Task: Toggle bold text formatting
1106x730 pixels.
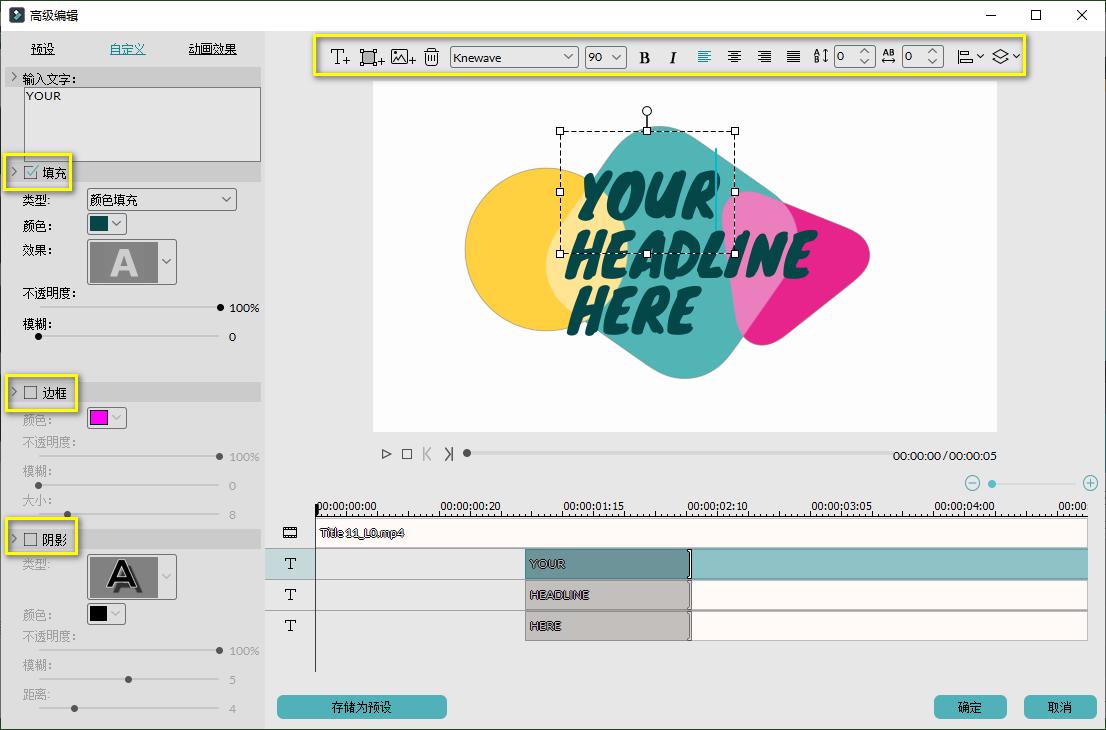Action: pos(644,57)
